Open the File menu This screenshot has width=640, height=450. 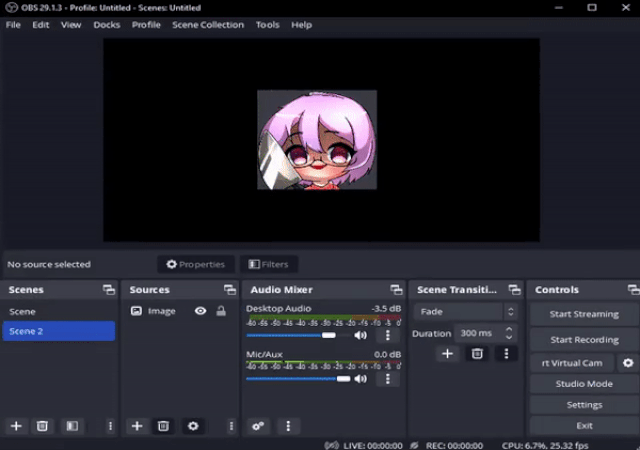pos(13,25)
